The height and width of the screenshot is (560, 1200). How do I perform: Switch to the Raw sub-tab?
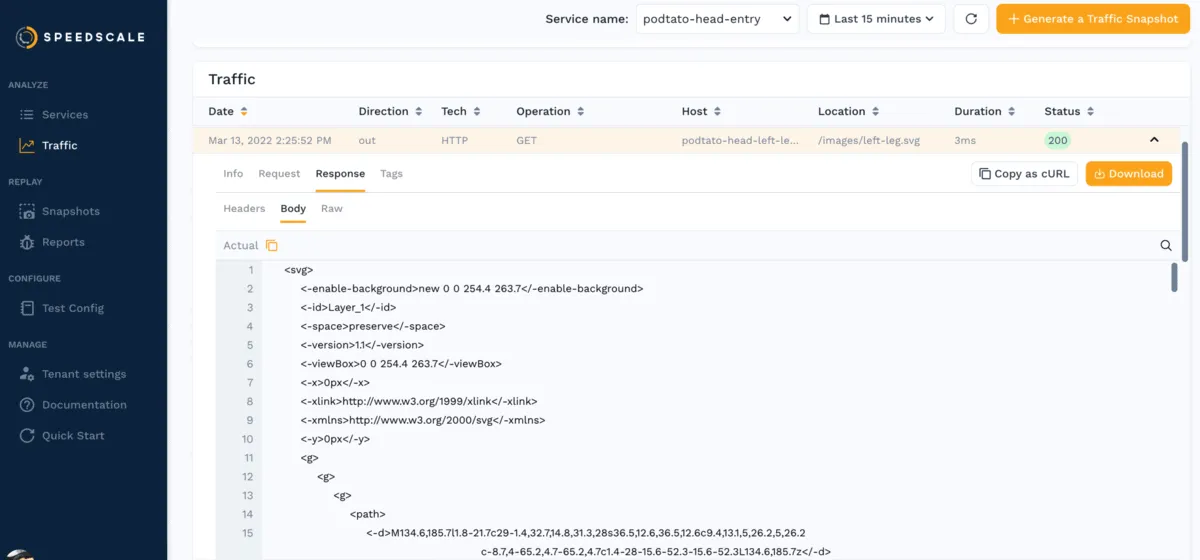tap(332, 209)
